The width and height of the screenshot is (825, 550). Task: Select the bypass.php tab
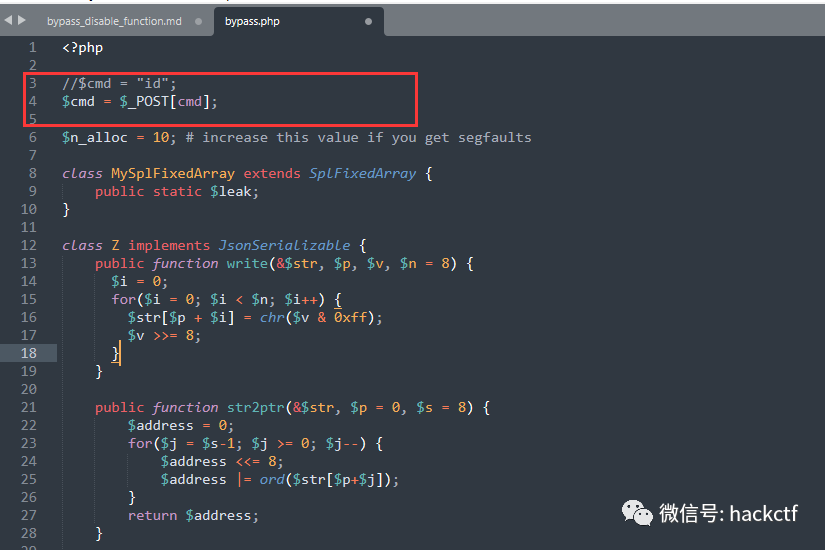(252, 21)
